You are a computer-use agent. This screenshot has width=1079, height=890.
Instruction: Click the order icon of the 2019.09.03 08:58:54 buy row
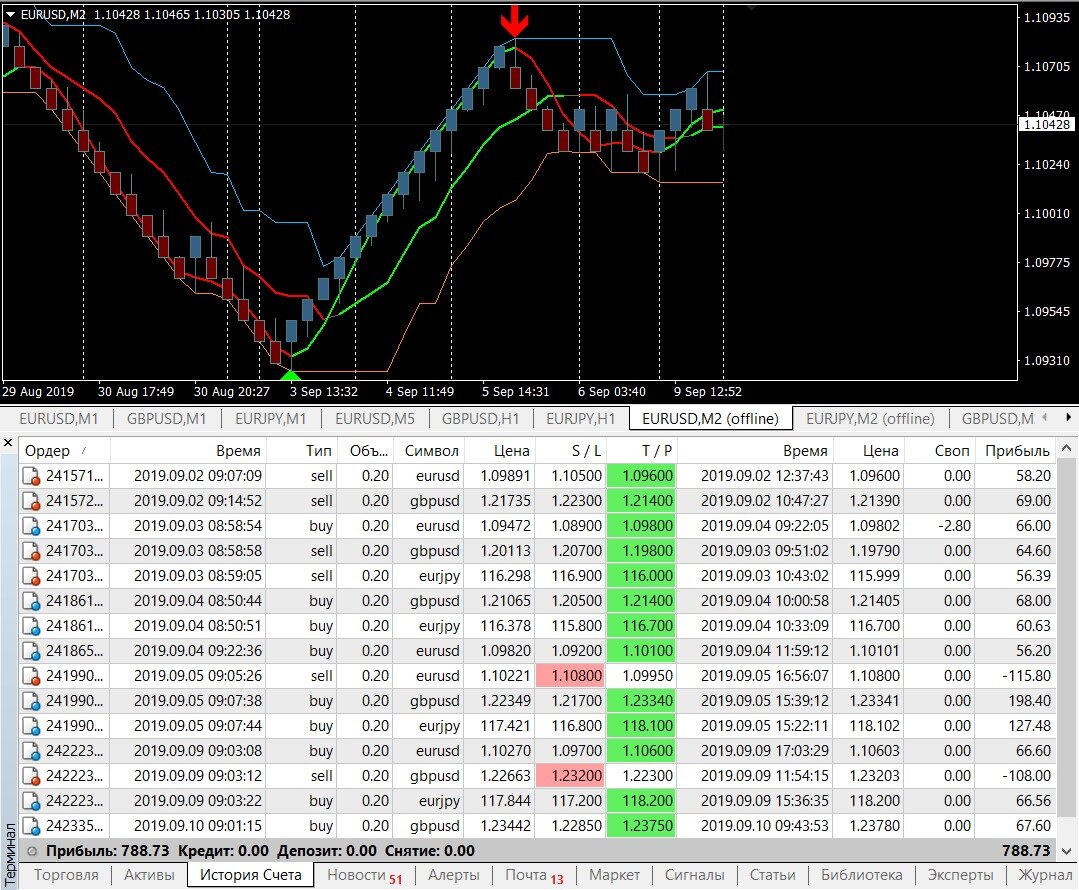click(31, 526)
